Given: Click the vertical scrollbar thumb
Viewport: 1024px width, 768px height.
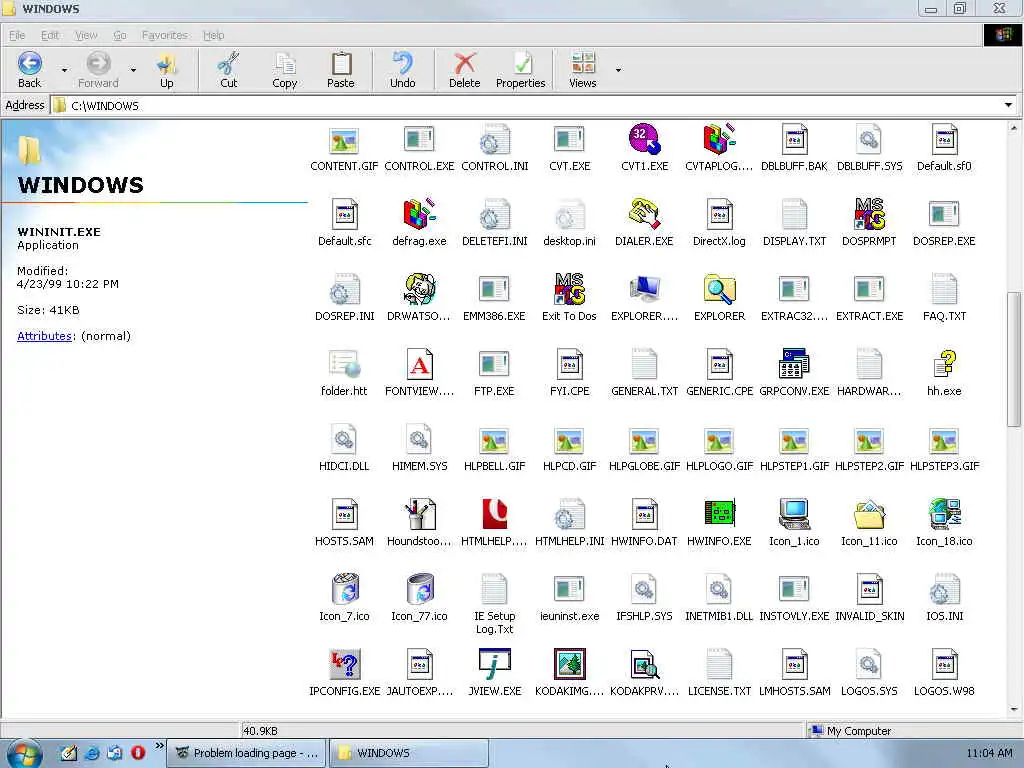Looking at the screenshot, I should coord(1014,359).
